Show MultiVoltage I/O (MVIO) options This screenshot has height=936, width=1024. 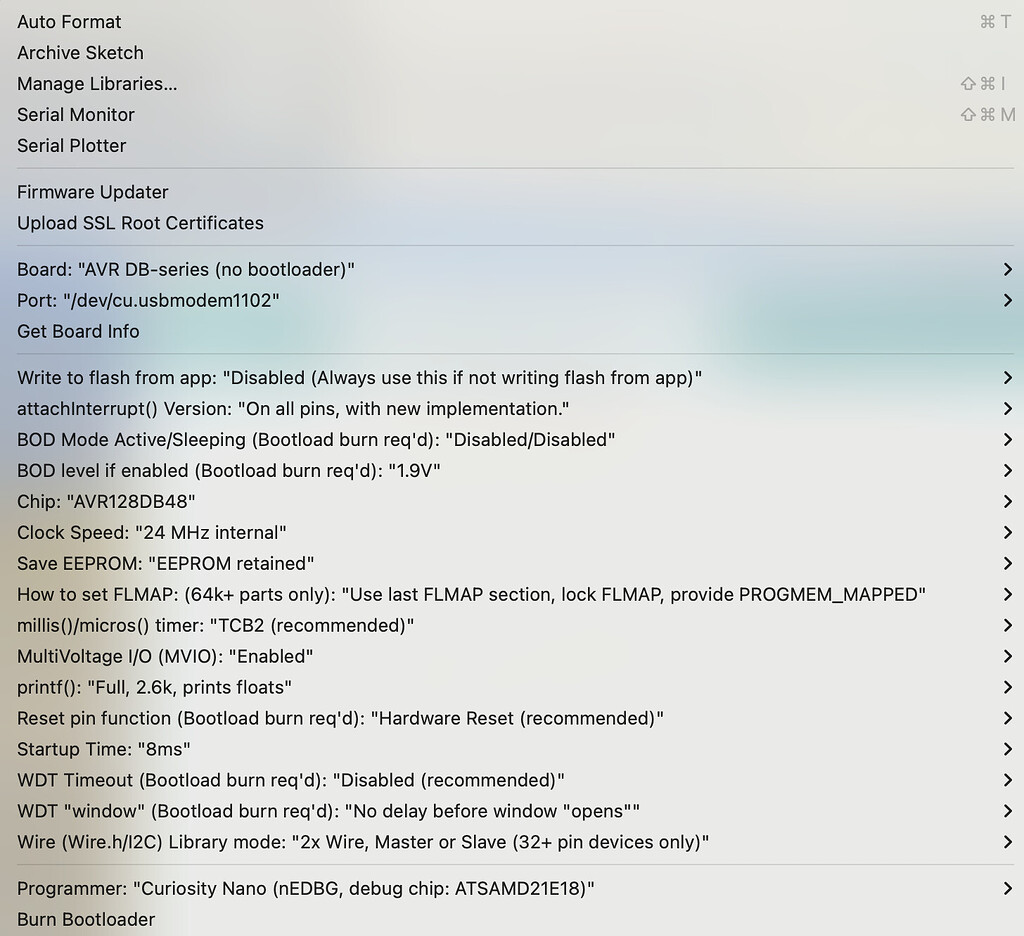click(512, 656)
